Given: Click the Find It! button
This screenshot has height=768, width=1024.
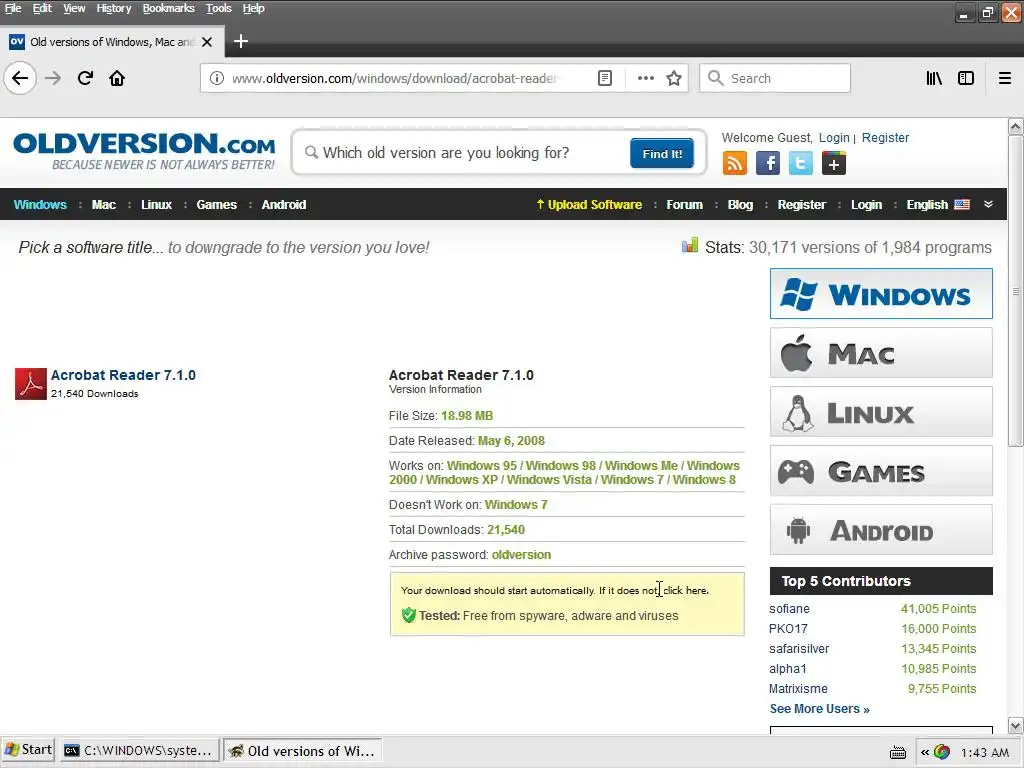Looking at the screenshot, I should pos(662,153).
